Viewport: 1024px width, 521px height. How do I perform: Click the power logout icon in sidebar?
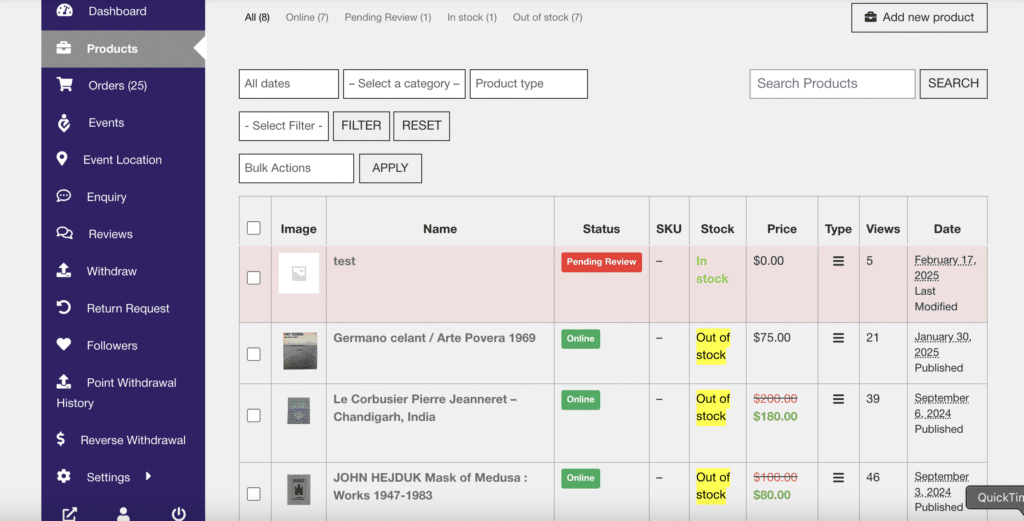(178, 514)
